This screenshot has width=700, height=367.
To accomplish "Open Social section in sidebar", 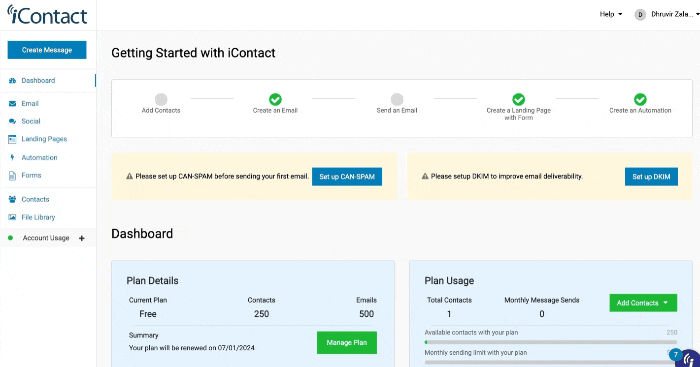I will [x=31, y=121].
